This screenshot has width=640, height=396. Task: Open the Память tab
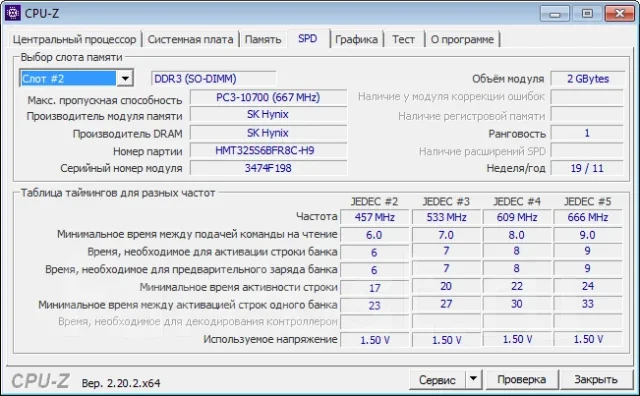pos(263,40)
